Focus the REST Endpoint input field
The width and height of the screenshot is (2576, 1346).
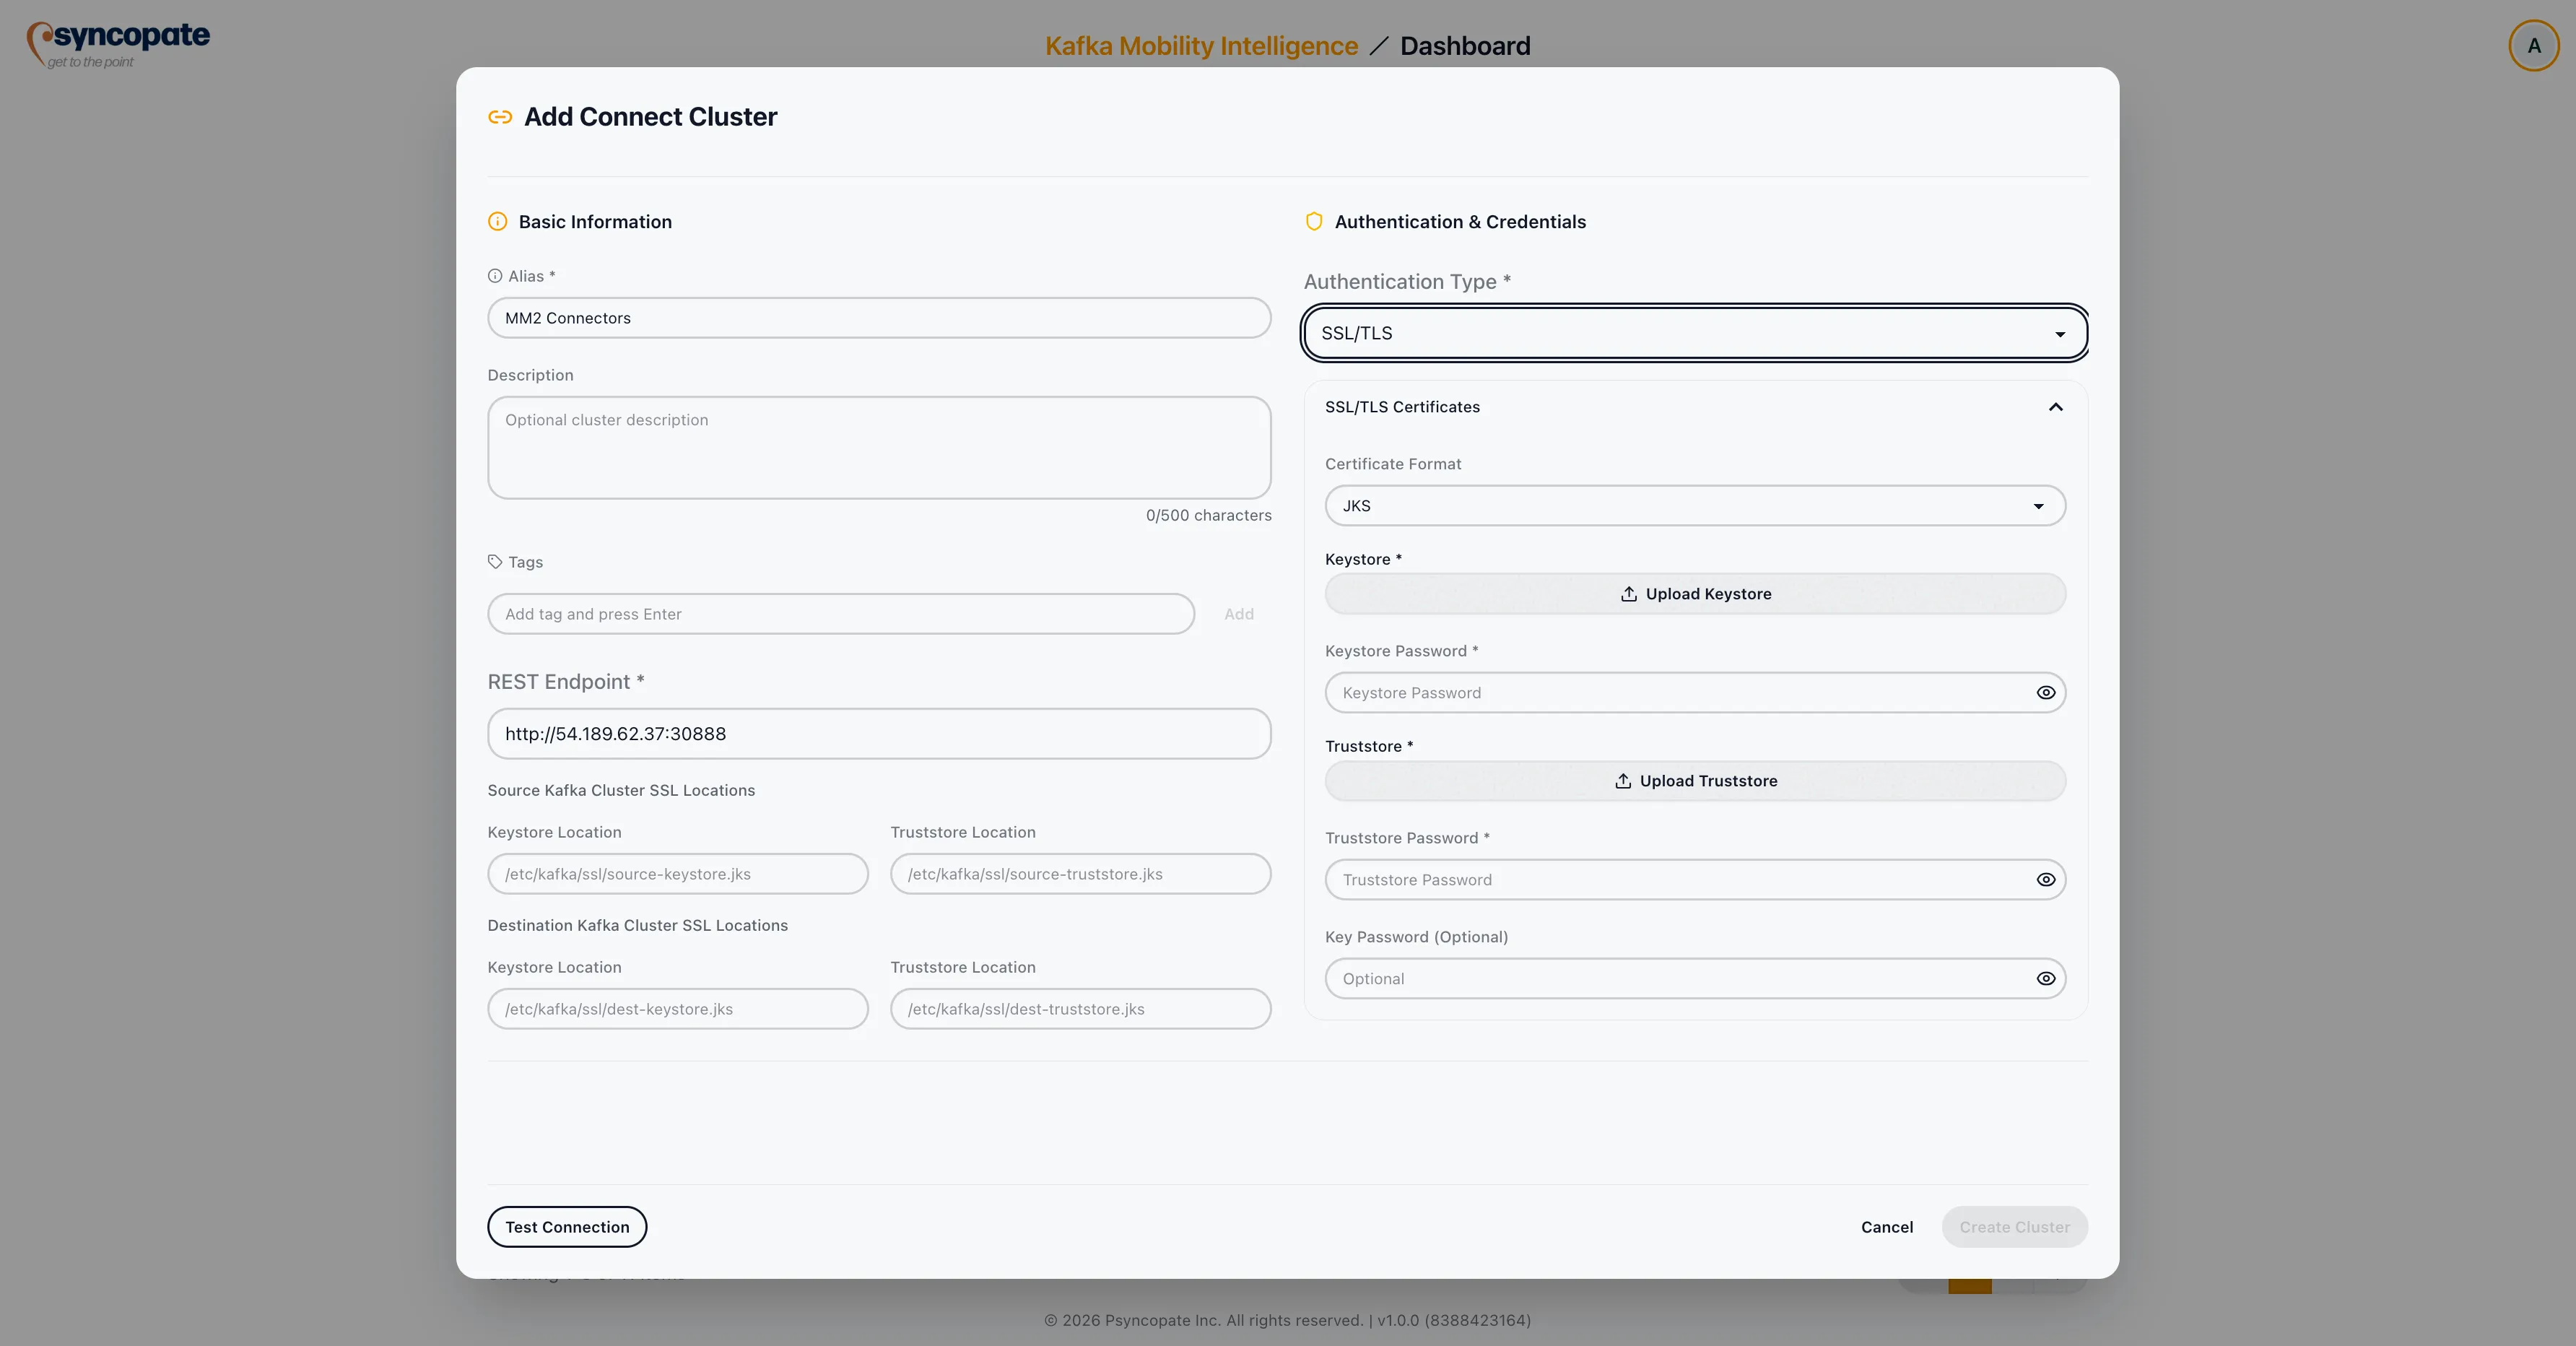[x=878, y=734]
